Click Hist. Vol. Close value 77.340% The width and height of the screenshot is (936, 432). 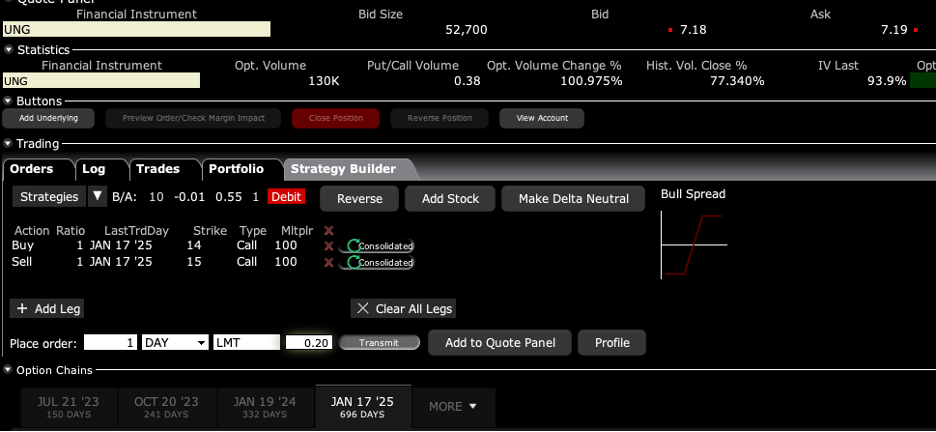tap(737, 81)
